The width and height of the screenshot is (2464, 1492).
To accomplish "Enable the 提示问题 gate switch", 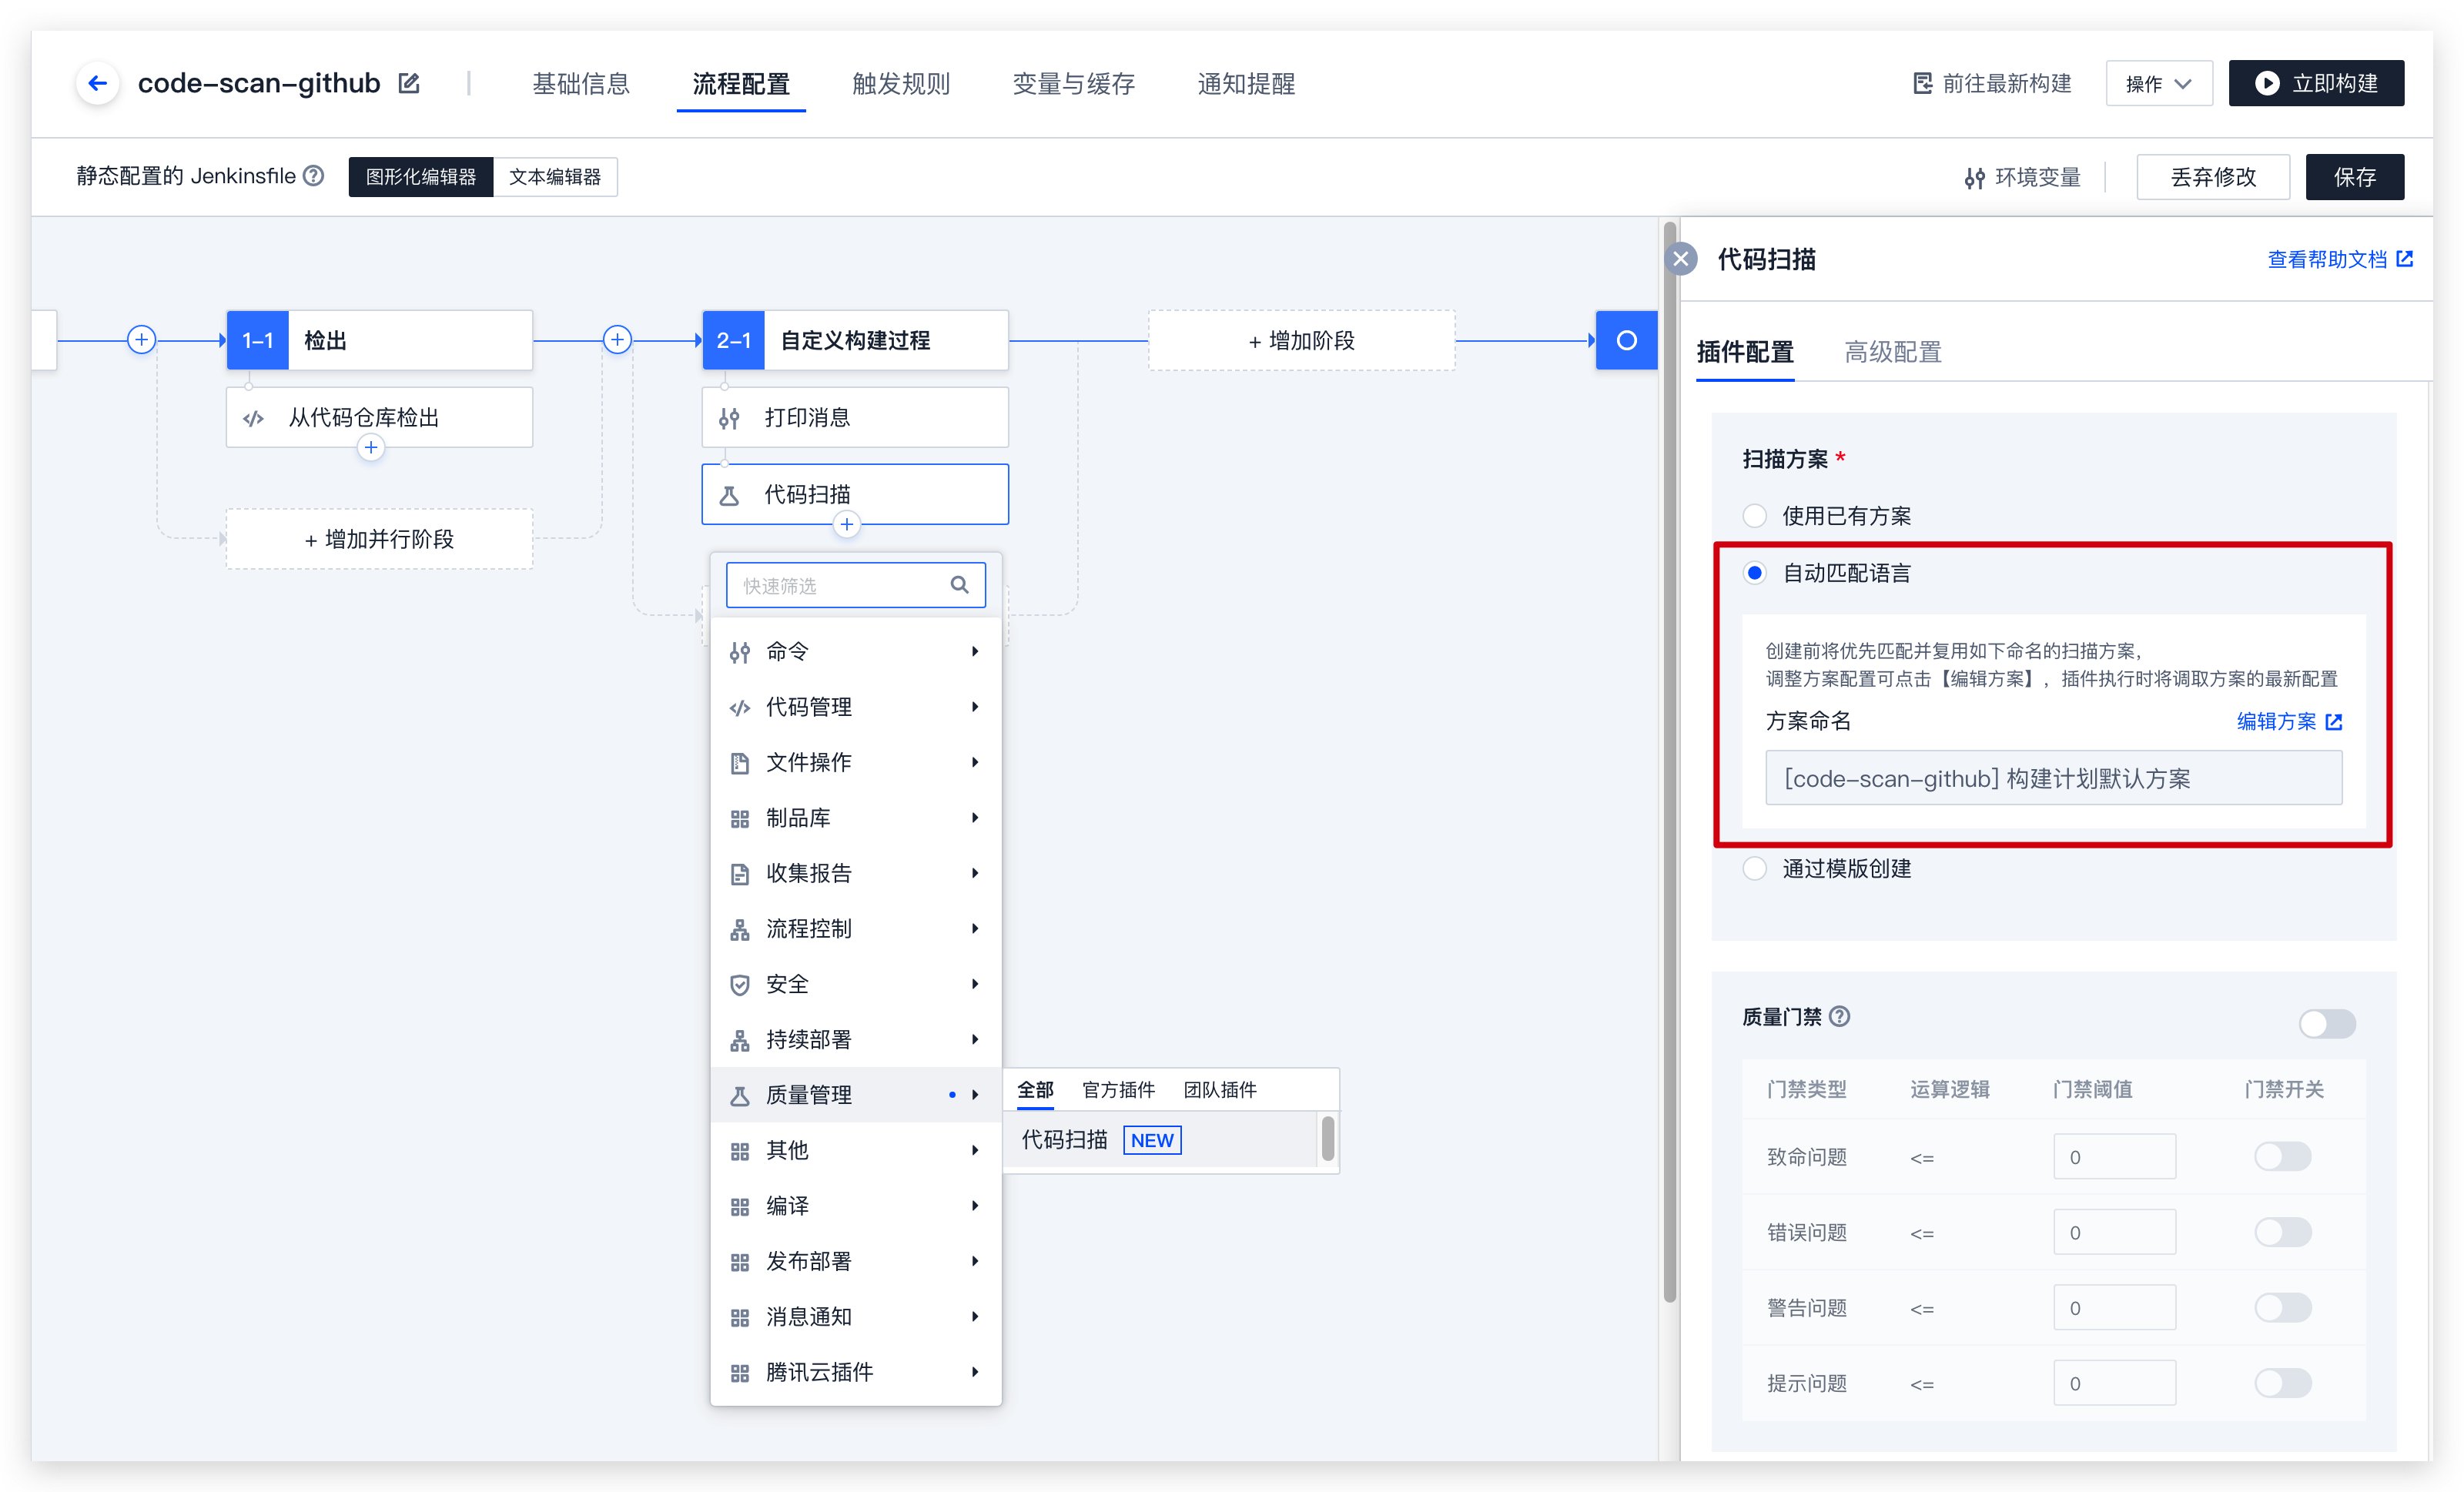I will [2283, 1383].
